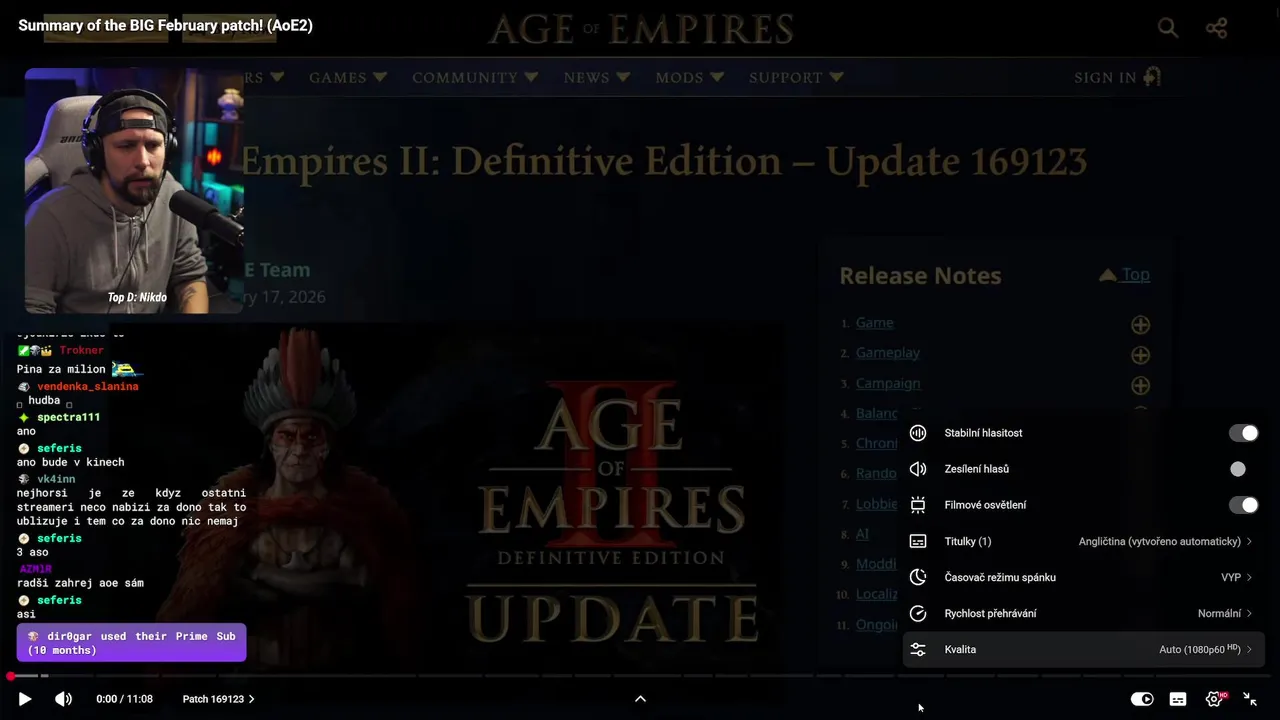Close the settings gear menu
The height and width of the screenshot is (720, 1280).
point(1215,699)
